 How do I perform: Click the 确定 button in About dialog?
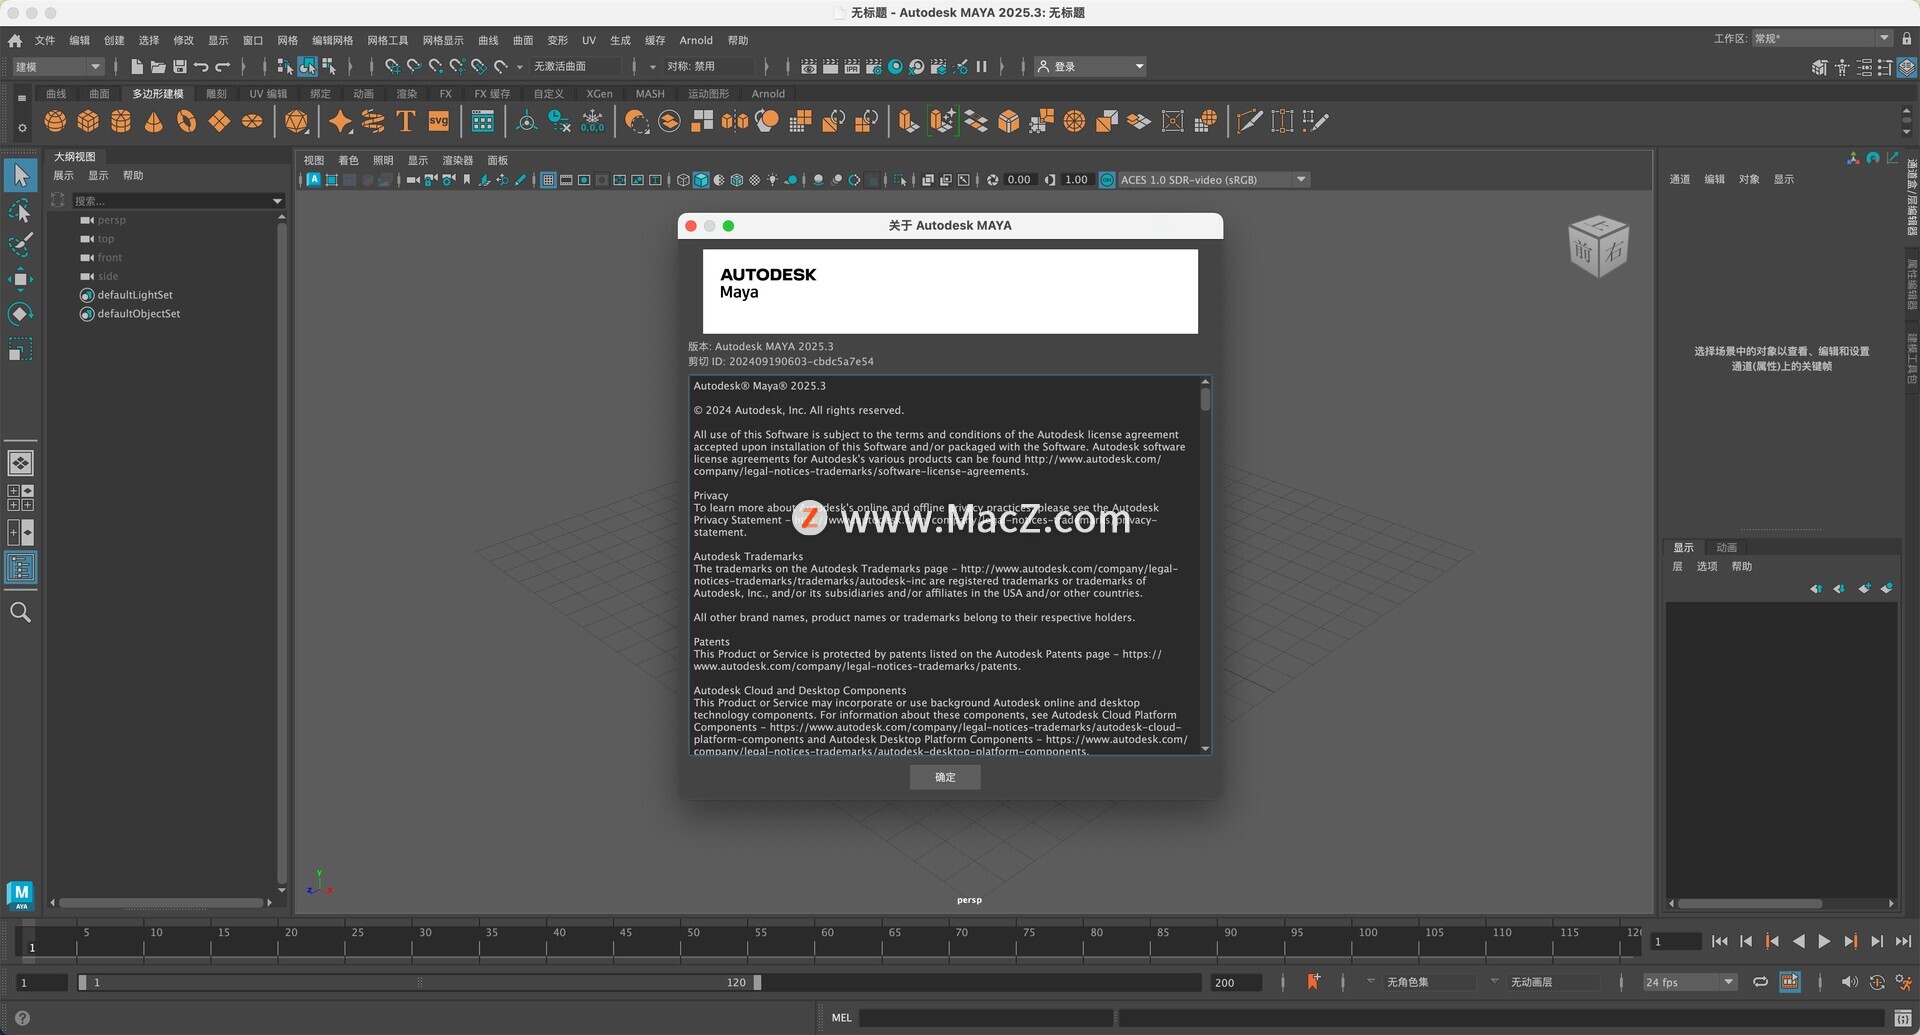(x=945, y=777)
